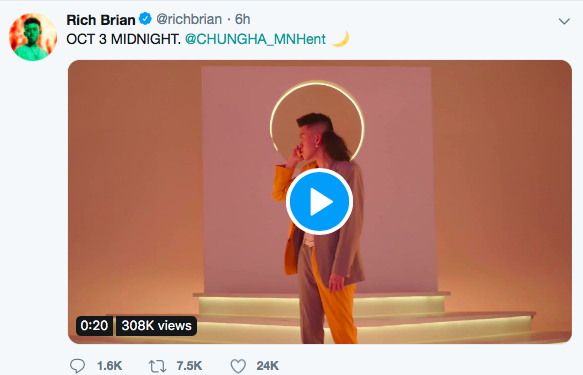
Task: Click the 308K views label
Action: point(157,326)
